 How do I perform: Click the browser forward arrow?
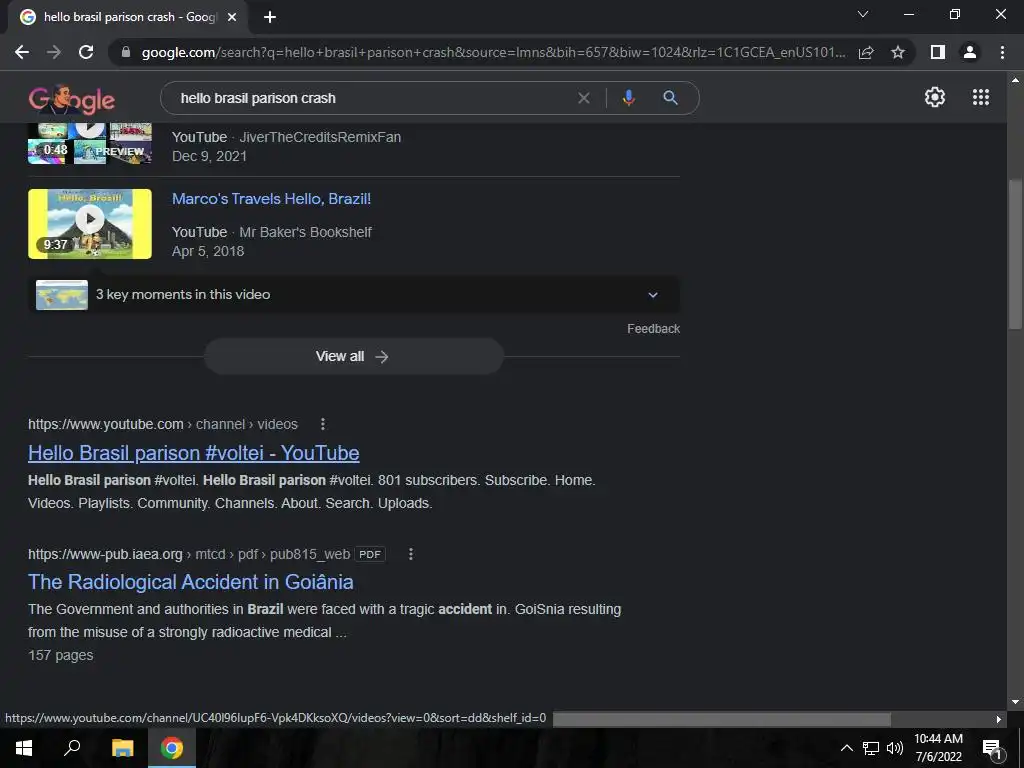click(54, 52)
